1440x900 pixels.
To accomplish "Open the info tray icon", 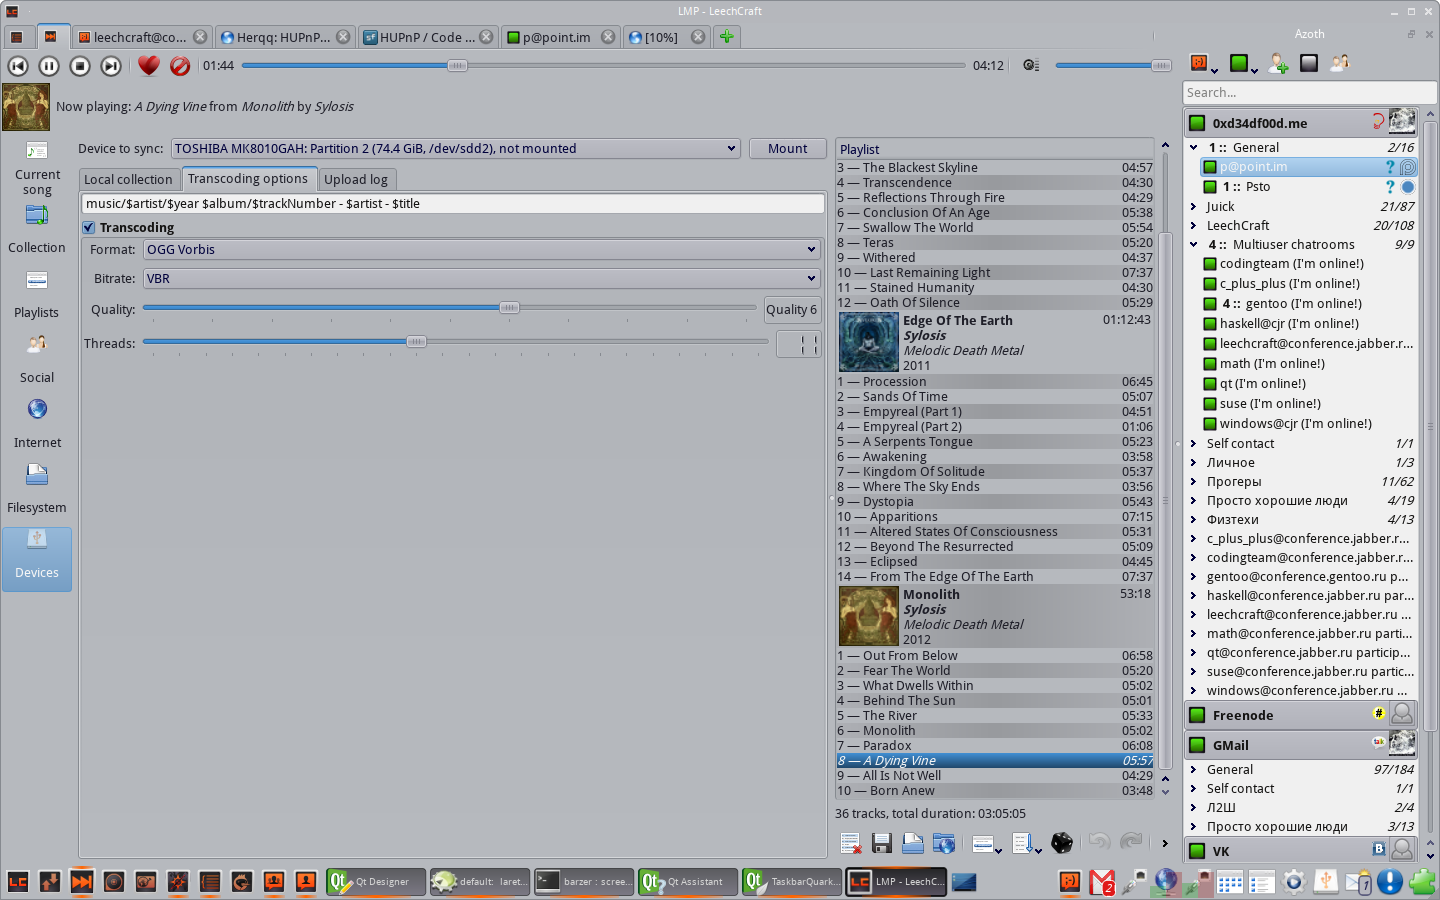I will pyautogui.click(x=1390, y=881).
